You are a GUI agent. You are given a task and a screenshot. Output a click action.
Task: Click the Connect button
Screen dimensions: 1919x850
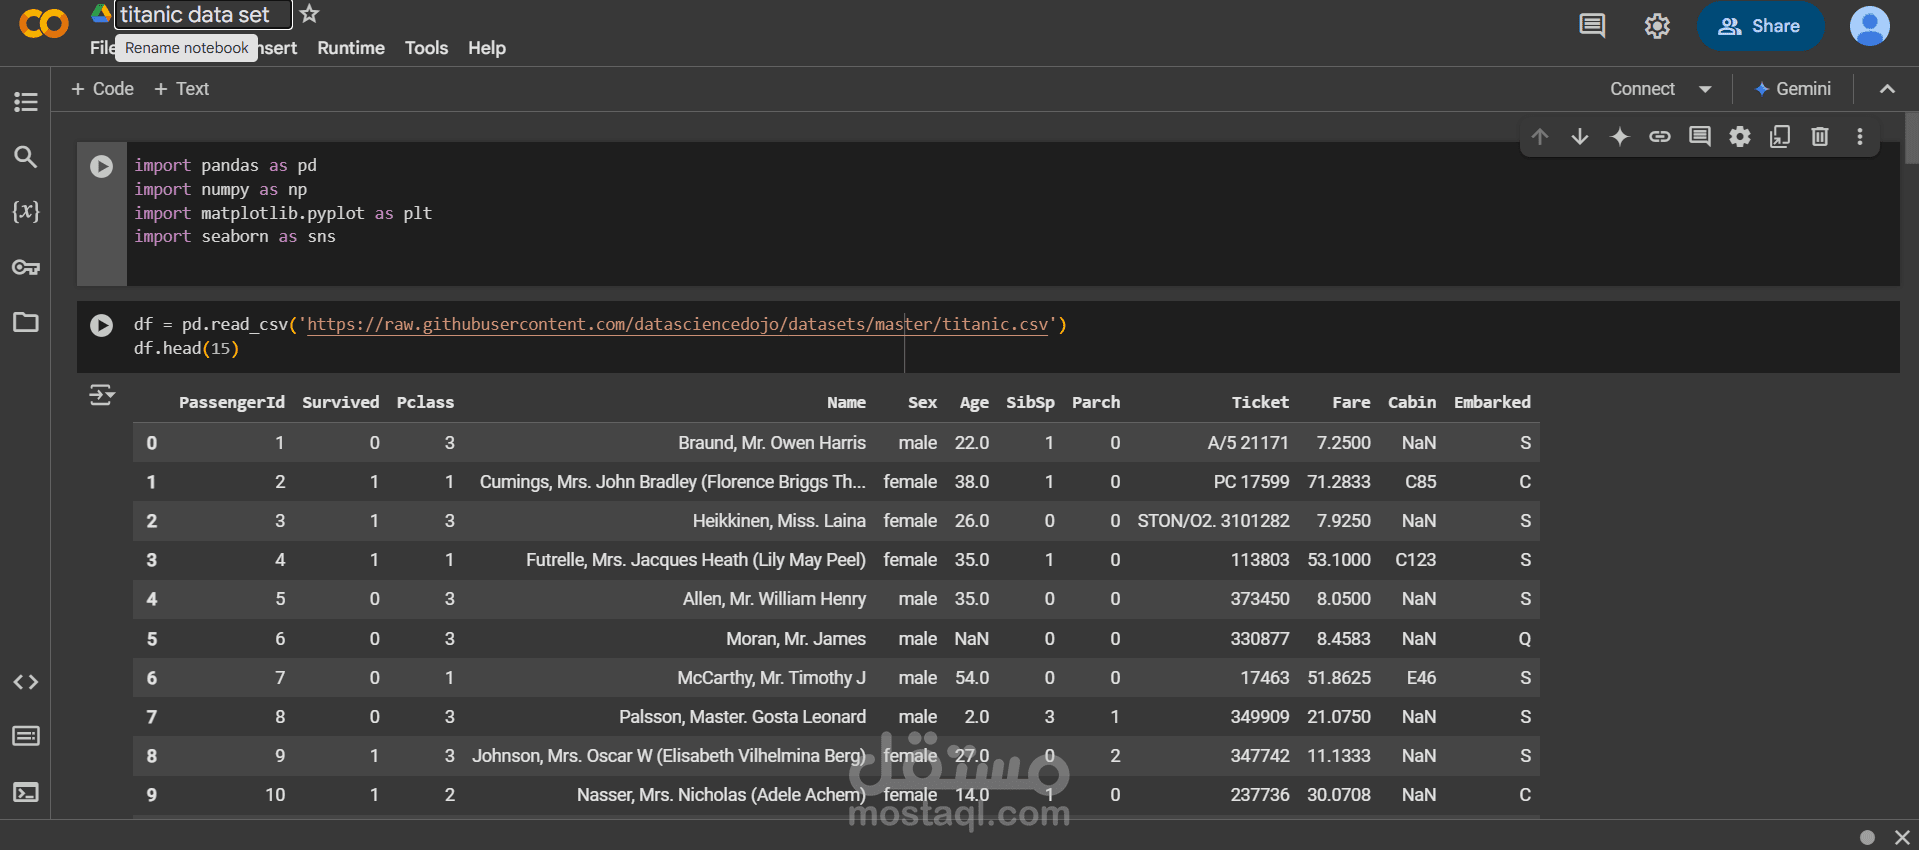[1642, 89]
